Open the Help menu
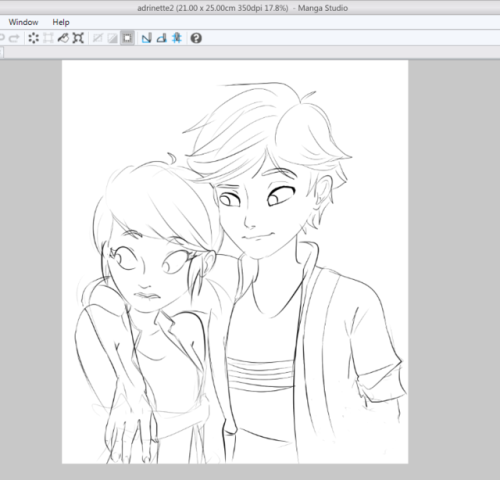 click(x=61, y=22)
